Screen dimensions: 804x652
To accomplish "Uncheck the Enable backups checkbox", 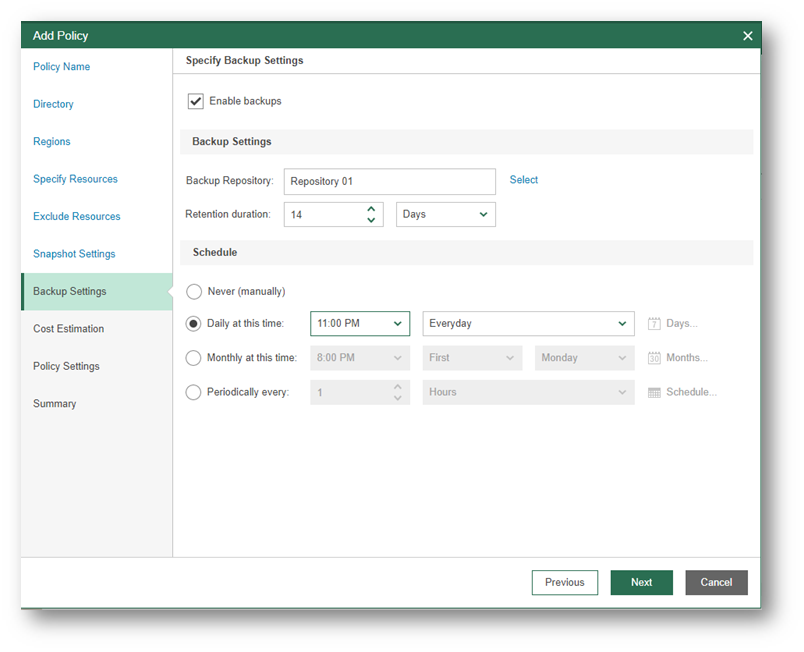I will 196,102.
